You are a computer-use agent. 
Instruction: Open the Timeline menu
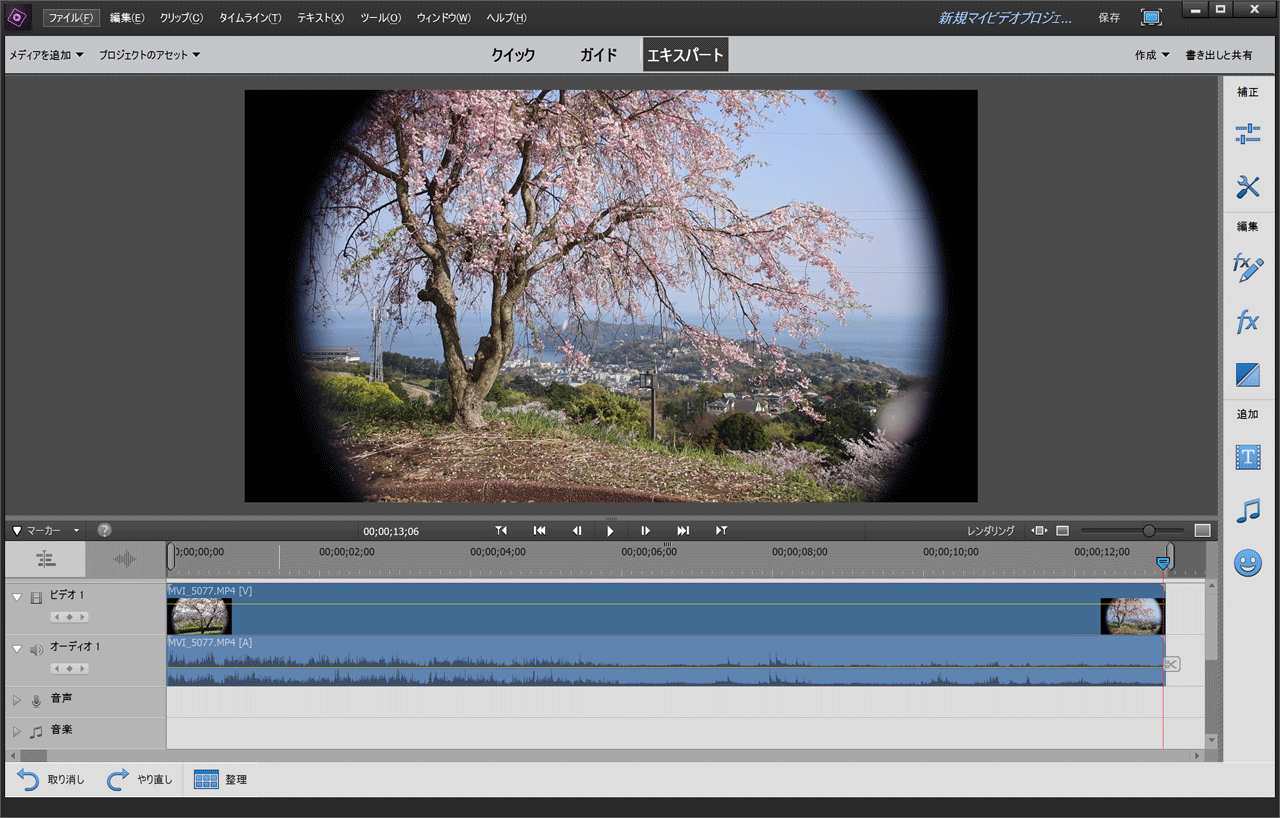(250, 18)
